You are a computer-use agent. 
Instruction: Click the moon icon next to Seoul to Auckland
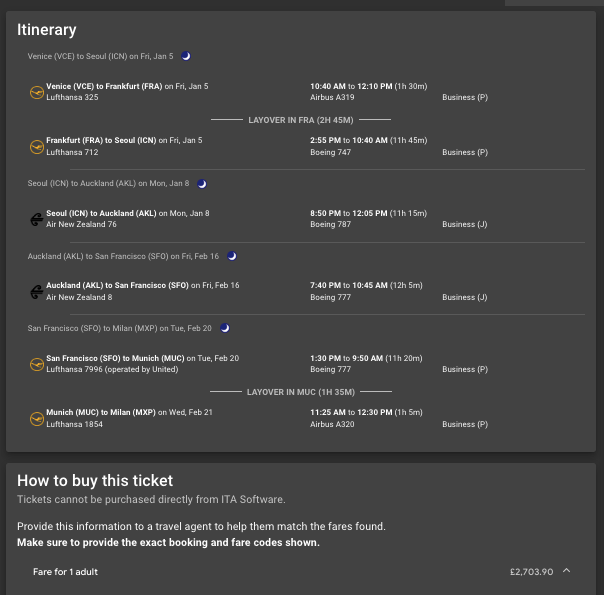tap(202, 184)
